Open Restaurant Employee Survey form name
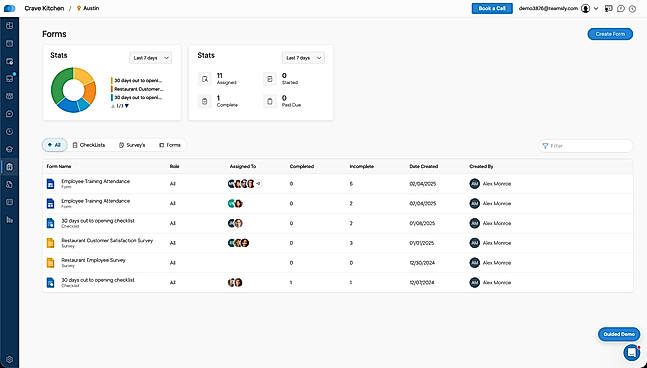Screen dimensions: 647x368 point(93,260)
